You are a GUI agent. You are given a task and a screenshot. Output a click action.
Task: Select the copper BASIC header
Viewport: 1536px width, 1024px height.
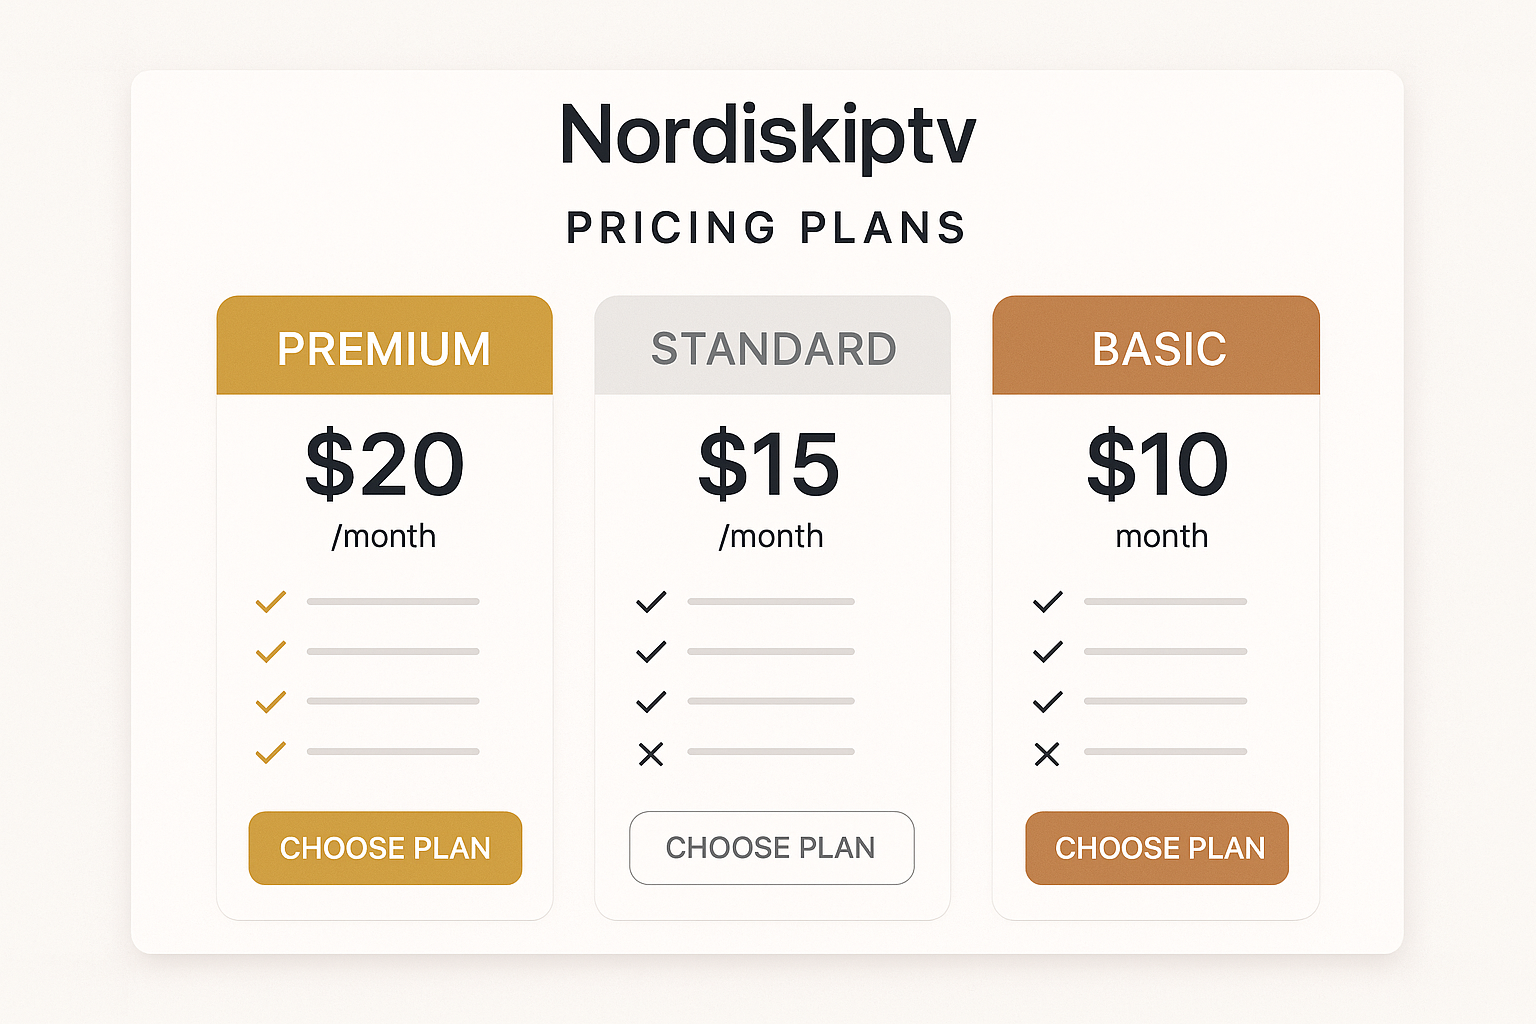(x=1156, y=345)
